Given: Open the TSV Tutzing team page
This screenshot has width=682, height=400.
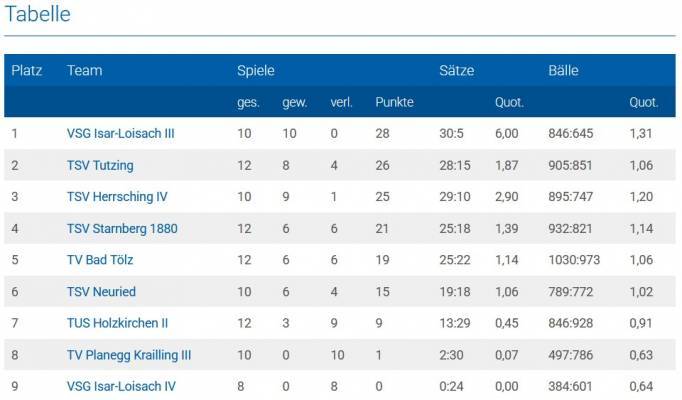Looking at the screenshot, I should point(100,165).
